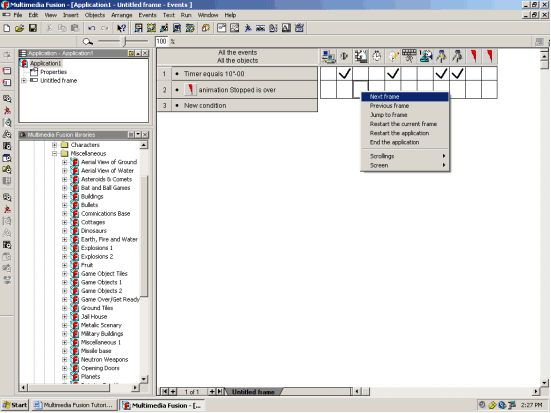Screen dimensions: 551x413
Task: Open the Scrollings submenu
Action: click(405, 156)
